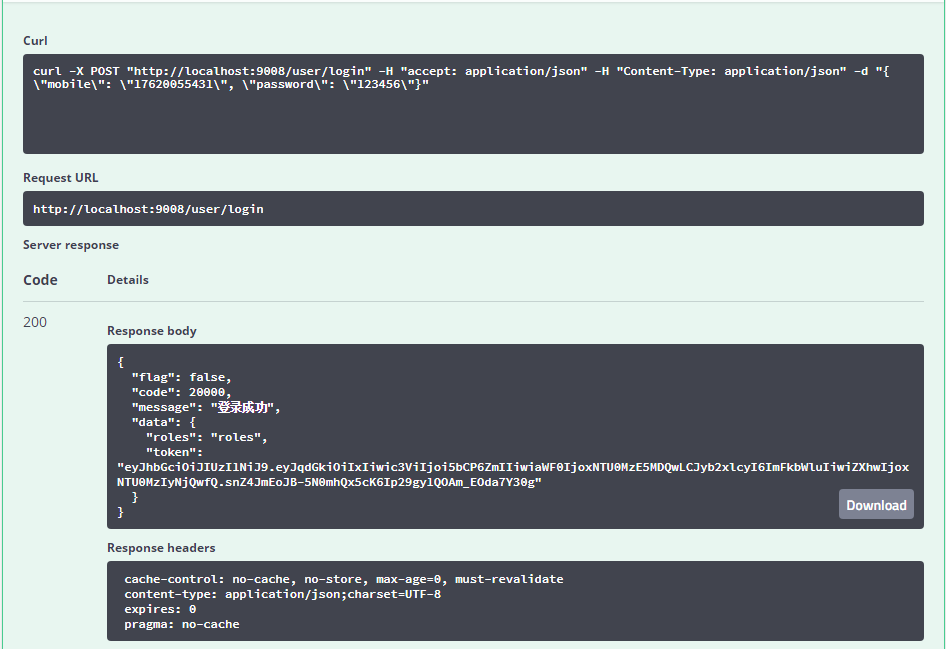Click the "pragma: no-cache" header line
Viewport: 946px width, 649px height.
[181, 624]
